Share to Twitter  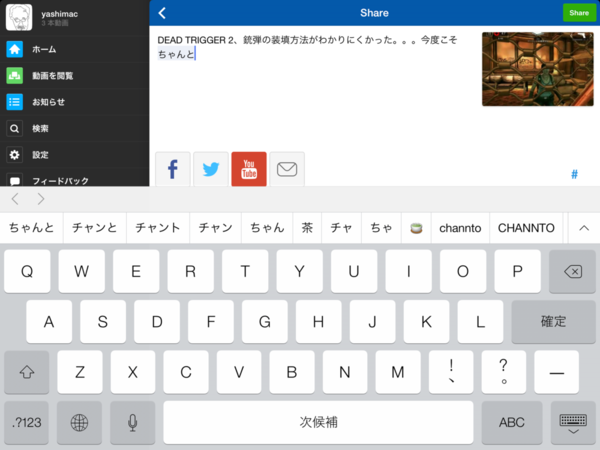pyautogui.click(x=211, y=169)
